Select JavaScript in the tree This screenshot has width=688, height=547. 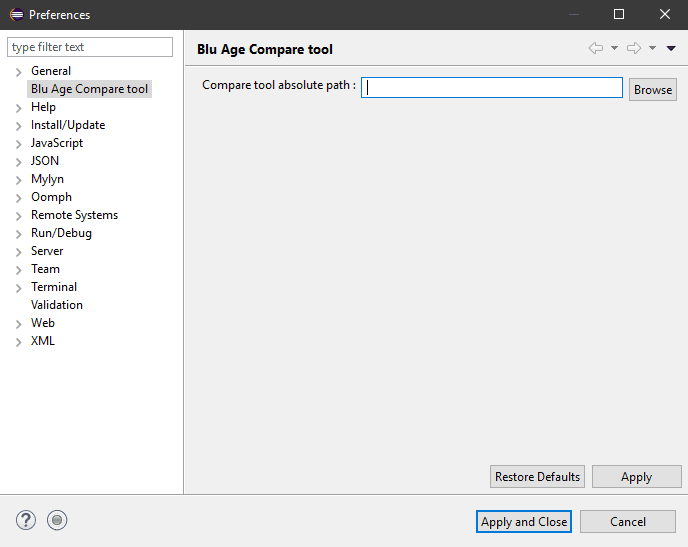57,143
